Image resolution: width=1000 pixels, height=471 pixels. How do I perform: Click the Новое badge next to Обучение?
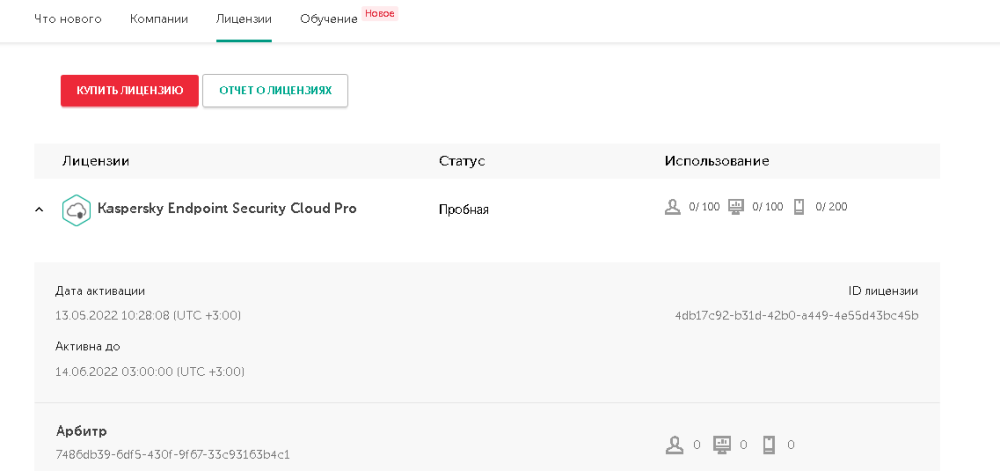pos(380,14)
